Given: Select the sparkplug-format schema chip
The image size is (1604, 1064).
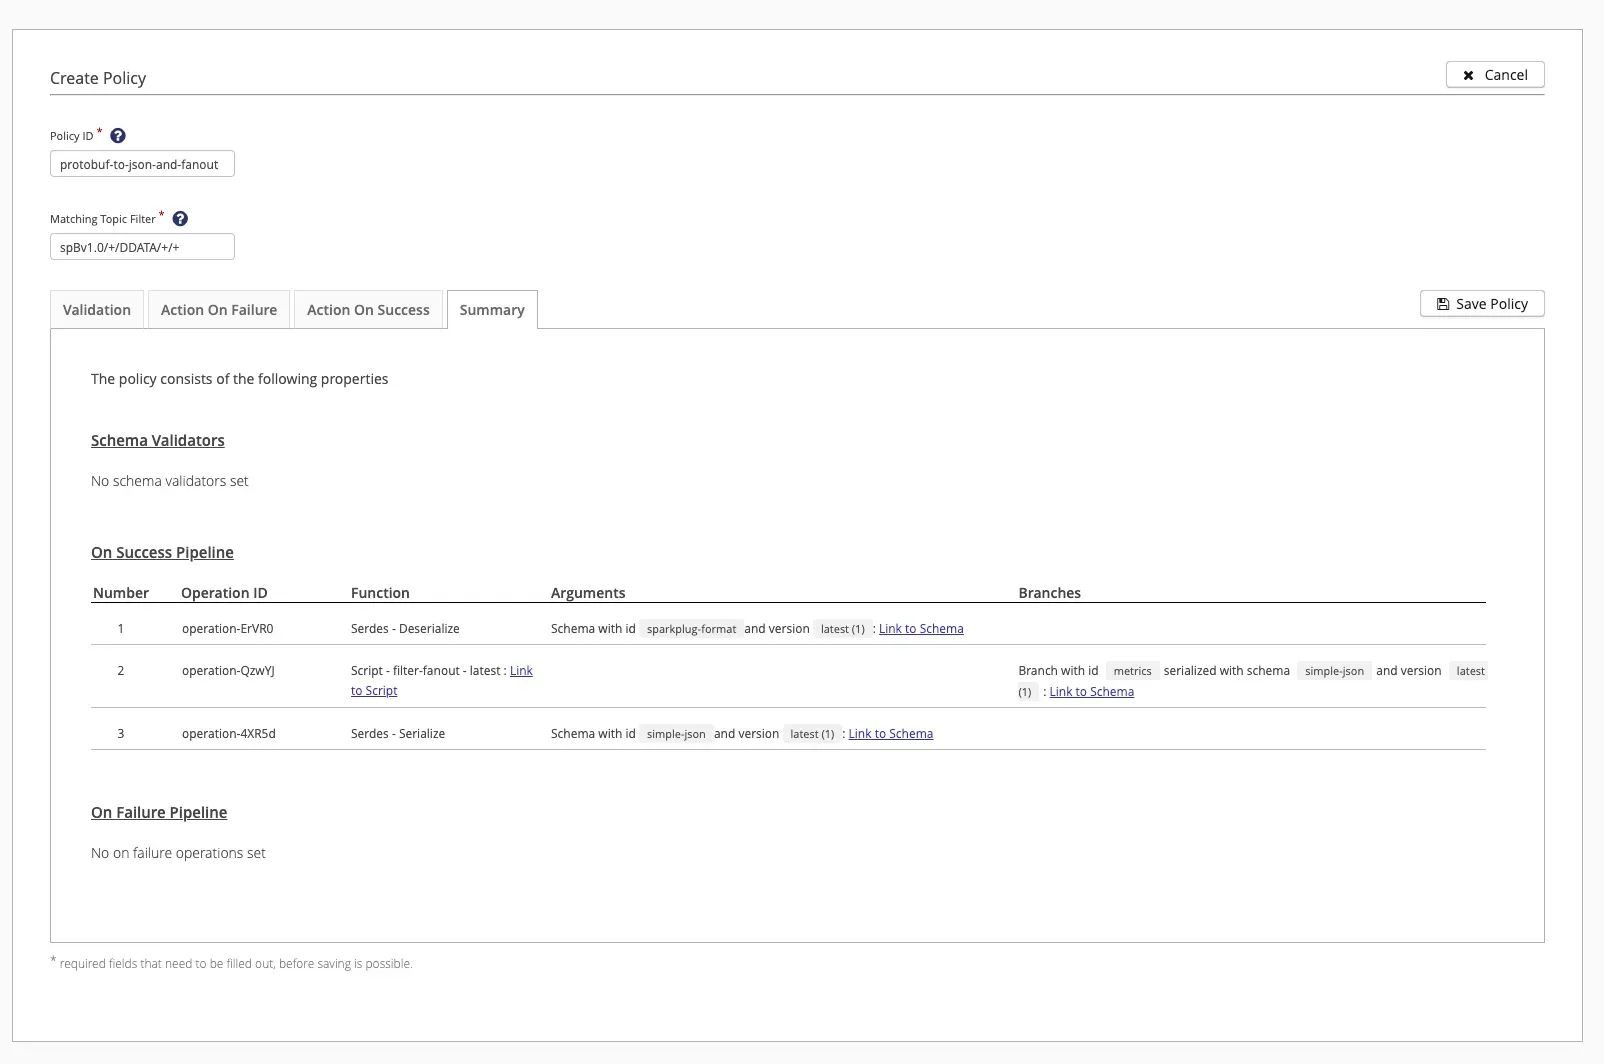Looking at the screenshot, I should [691, 629].
